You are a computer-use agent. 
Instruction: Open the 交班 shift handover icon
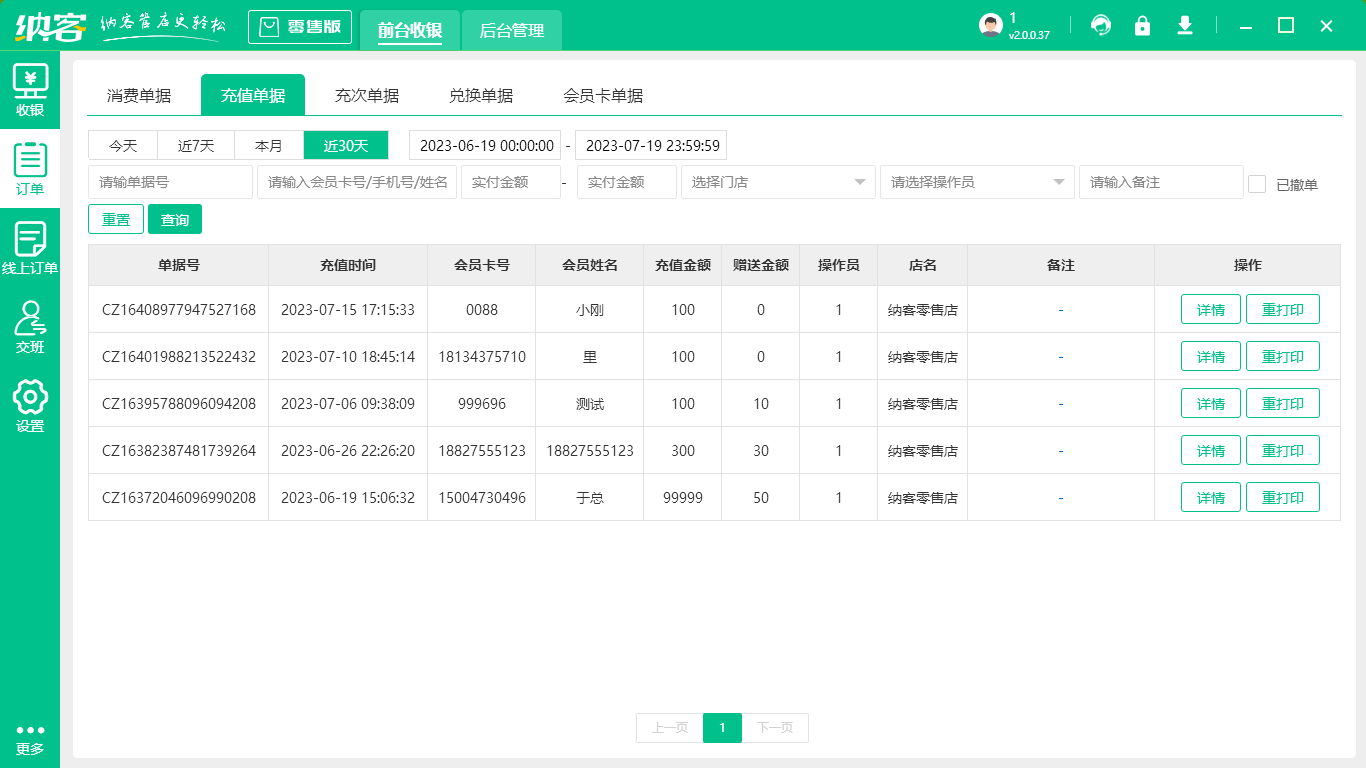(30, 327)
